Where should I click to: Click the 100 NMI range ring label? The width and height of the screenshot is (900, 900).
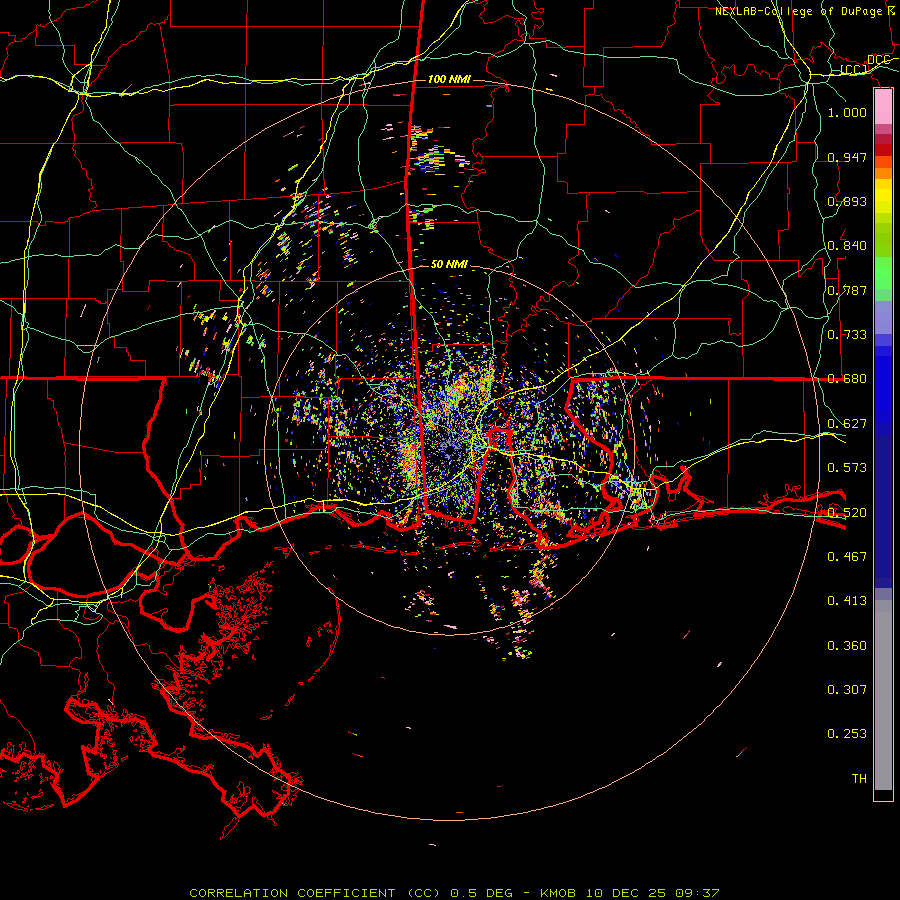449,79
